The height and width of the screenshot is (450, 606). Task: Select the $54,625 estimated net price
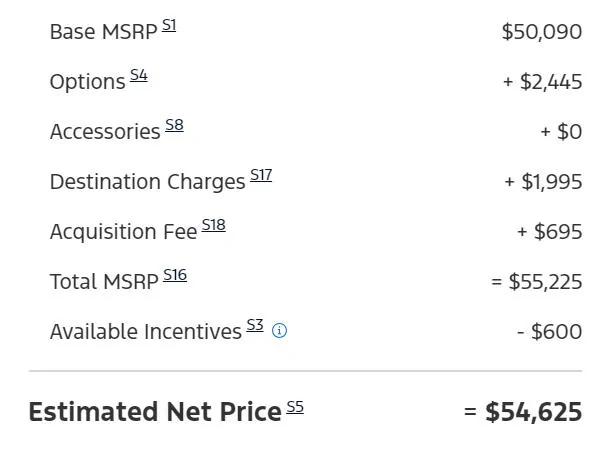(x=533, y=412)
